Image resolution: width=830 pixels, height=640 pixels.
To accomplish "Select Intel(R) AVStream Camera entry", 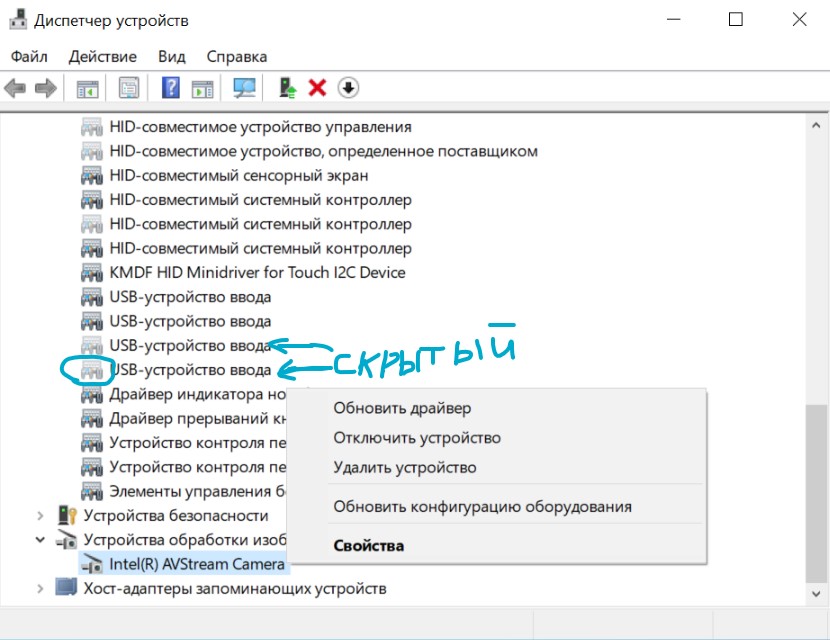I will click(197, 564).
